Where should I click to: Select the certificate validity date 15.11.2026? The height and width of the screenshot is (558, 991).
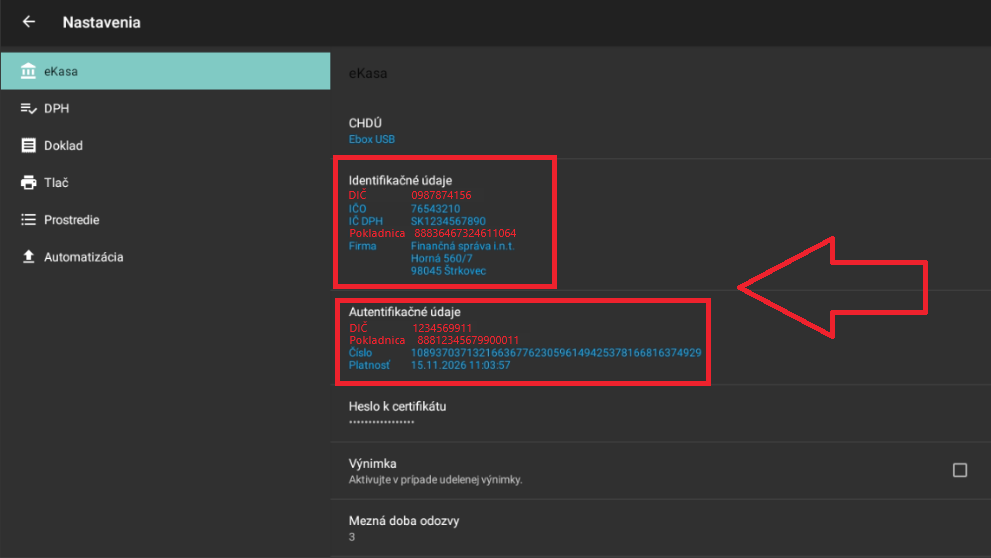pos(460,365)
